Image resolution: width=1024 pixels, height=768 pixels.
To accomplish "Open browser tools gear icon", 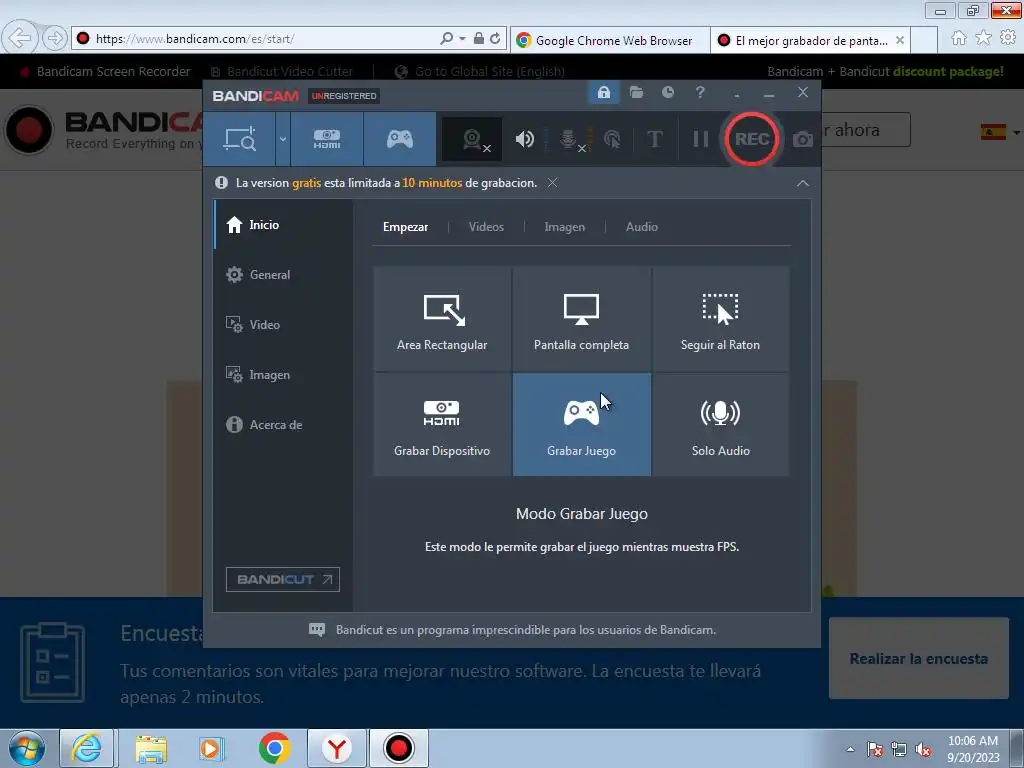I will coord(1008,38).
